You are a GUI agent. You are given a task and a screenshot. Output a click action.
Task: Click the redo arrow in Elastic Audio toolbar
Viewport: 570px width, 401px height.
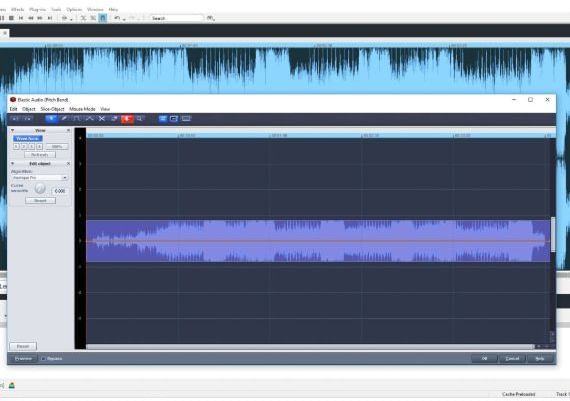click(x=28, y=119)
